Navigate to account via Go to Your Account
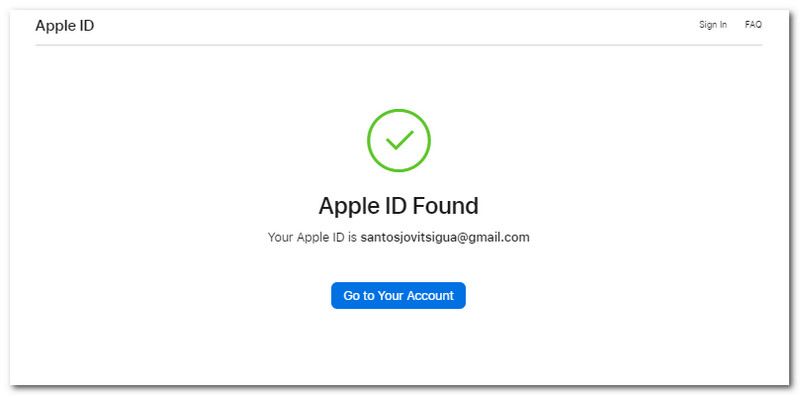This screenshot has height=396, width=800. pos(398,295)
